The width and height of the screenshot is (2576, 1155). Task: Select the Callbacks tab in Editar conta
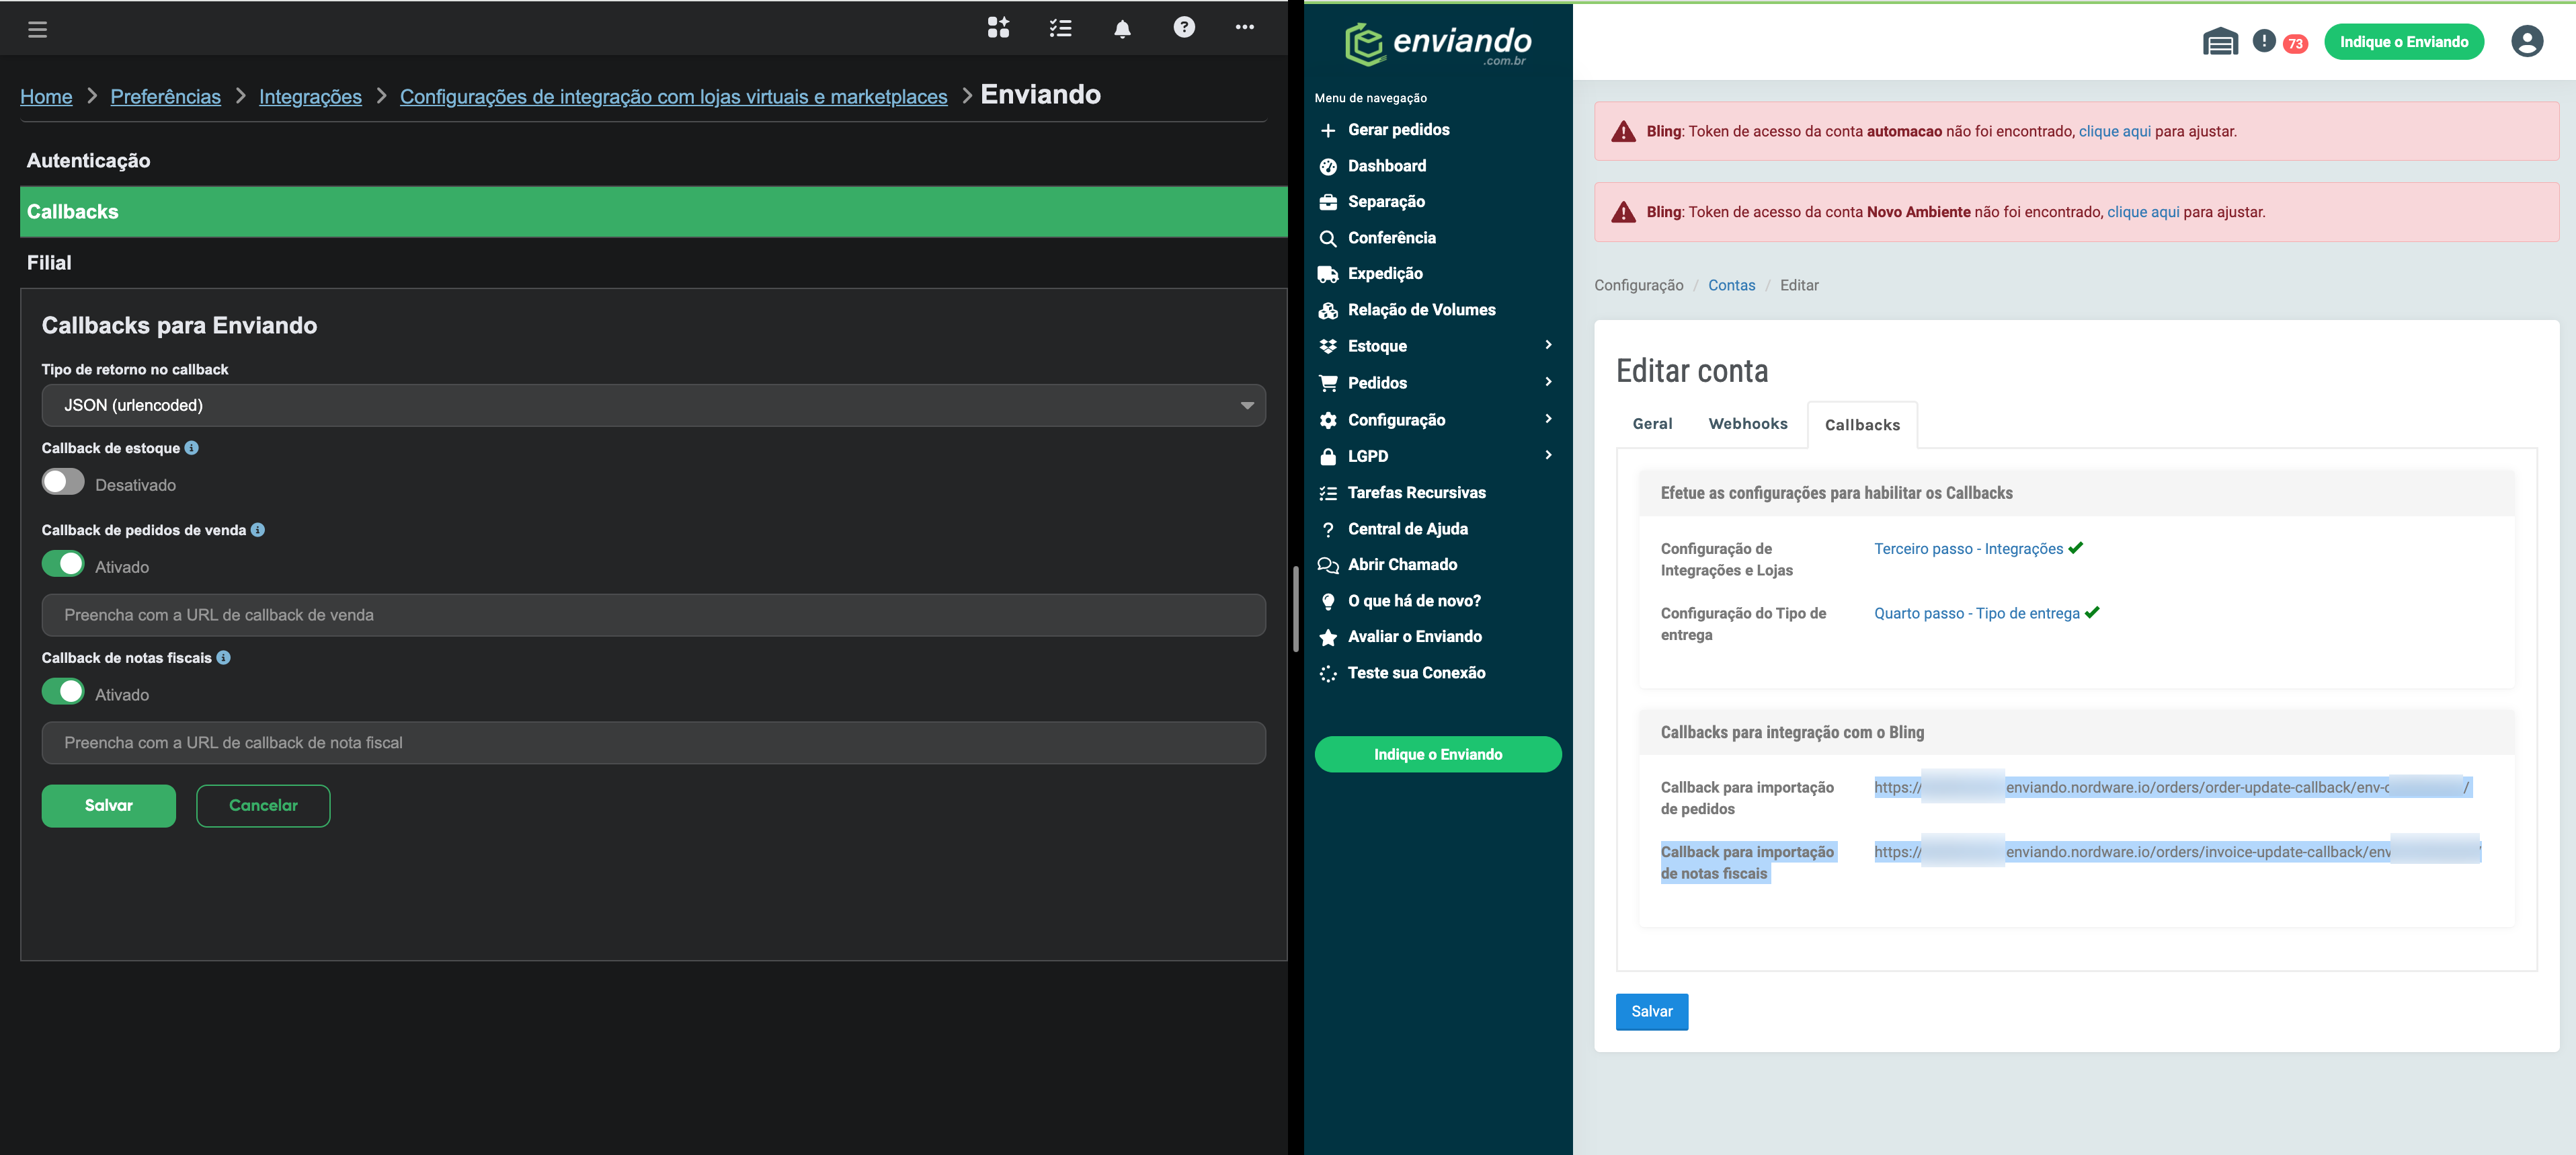point(1862,425)
